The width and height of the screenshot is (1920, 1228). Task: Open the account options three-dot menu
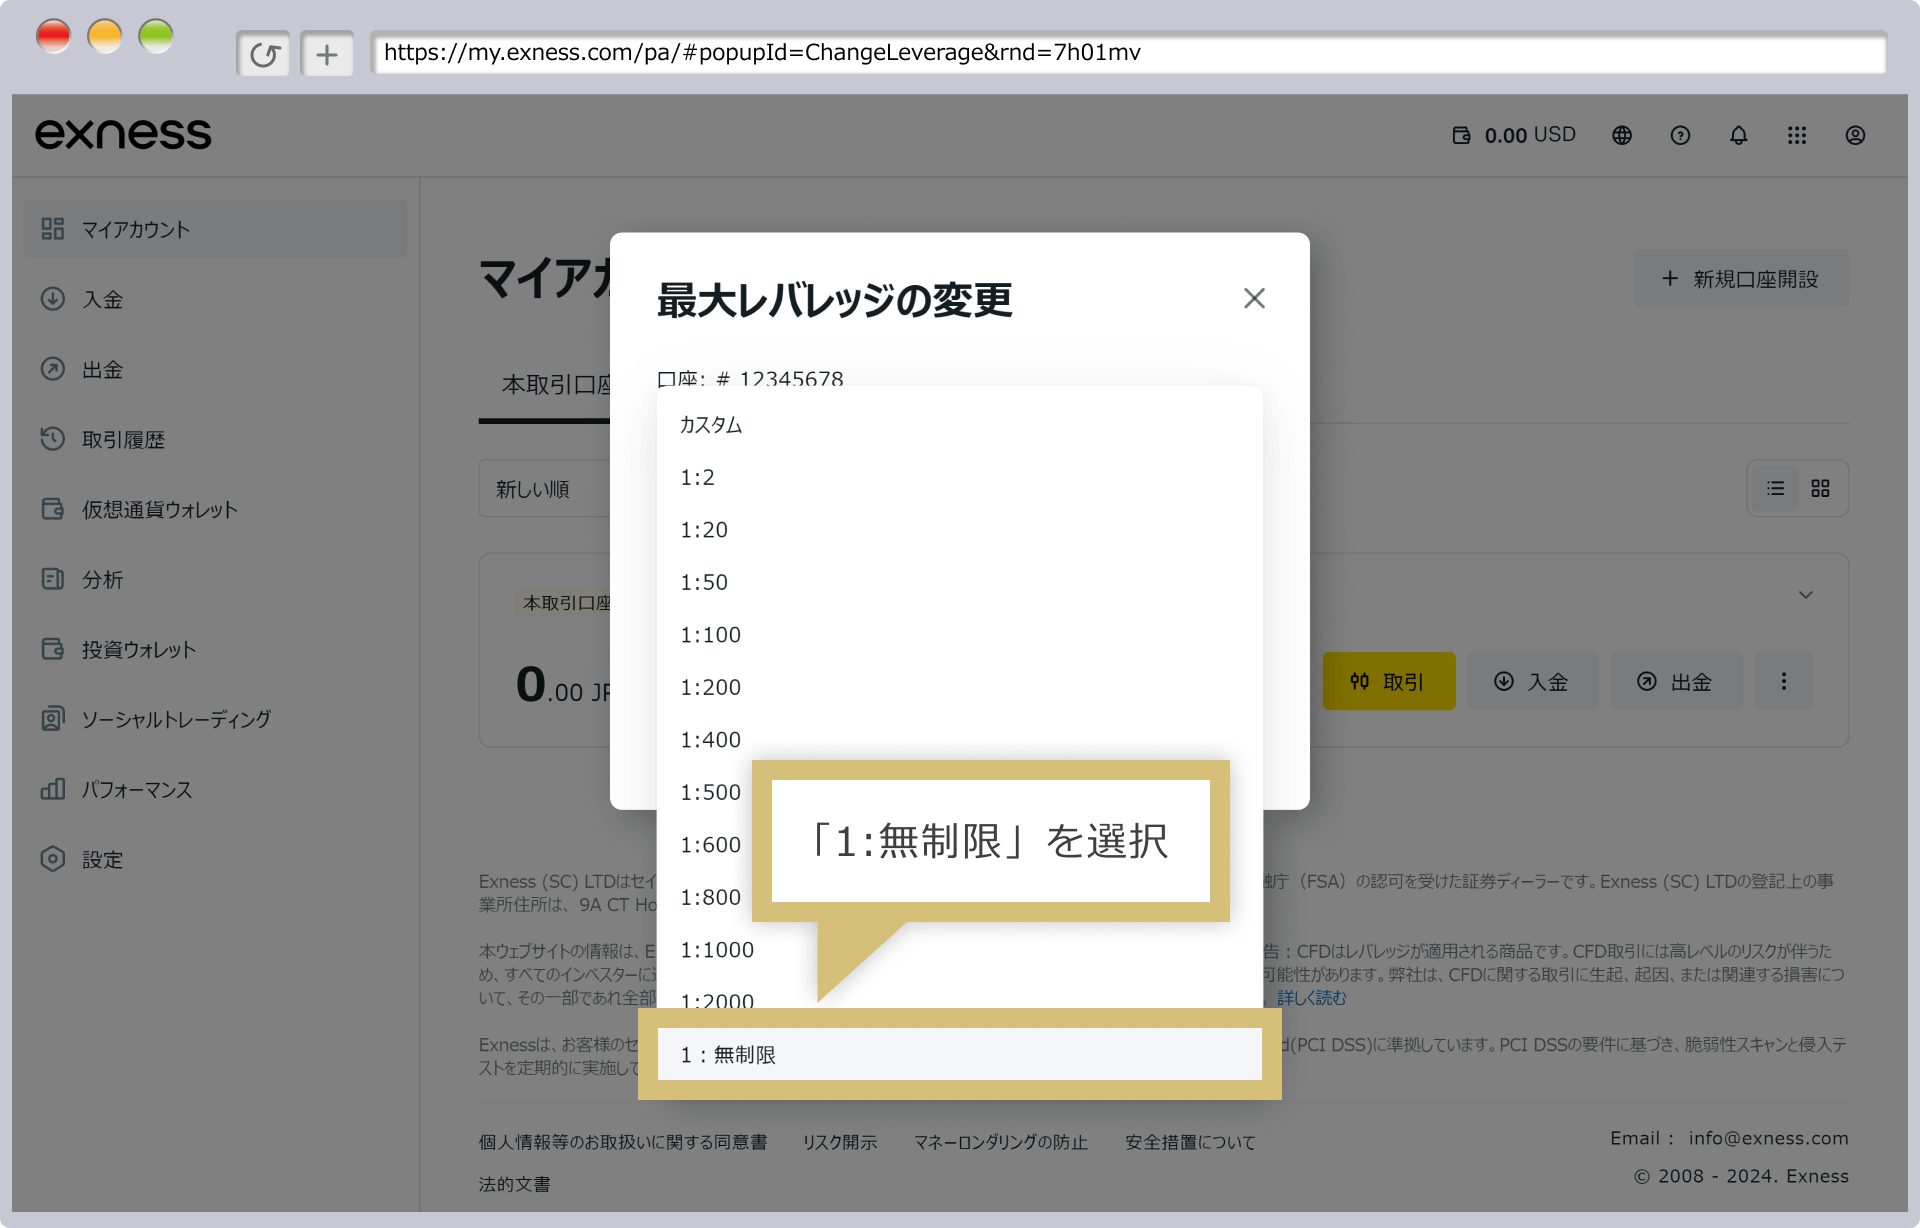pos(1783,681)
